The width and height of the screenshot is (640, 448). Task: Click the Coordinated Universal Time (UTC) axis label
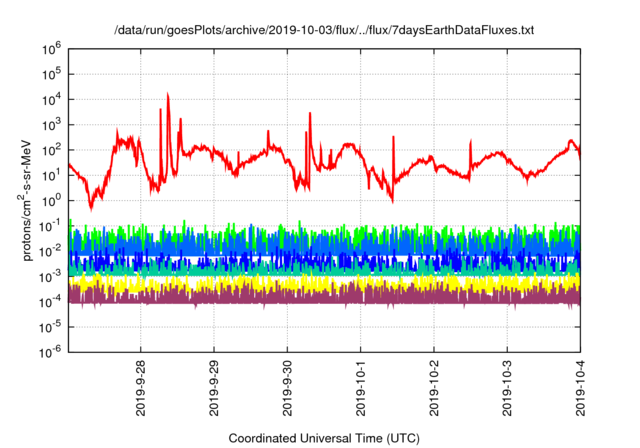click(x=325, y=438)
